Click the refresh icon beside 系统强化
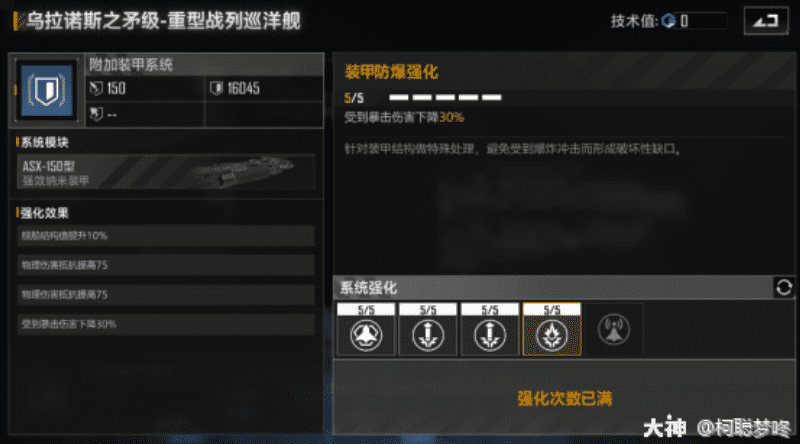 point(784,287)
